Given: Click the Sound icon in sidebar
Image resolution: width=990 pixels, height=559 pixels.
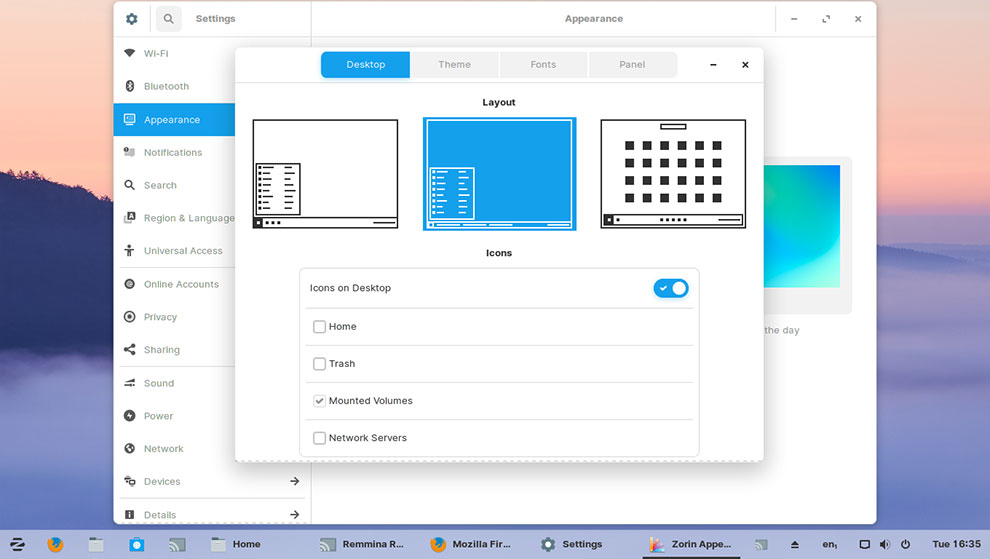Looking at the screenshot, I should point(129,383).
